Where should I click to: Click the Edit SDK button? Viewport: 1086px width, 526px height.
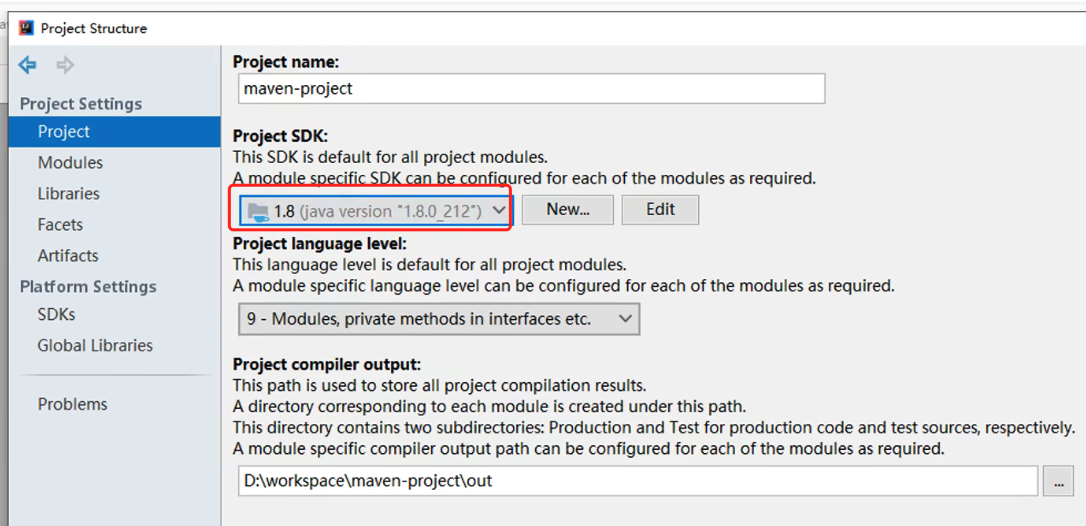pos(660,210)
